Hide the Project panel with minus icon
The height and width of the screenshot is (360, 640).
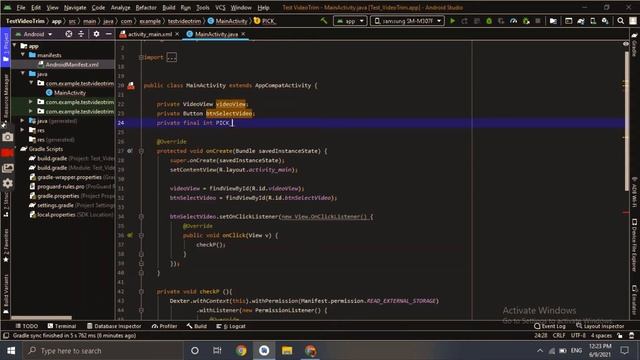pyautogui.click(x=109, y=34)
